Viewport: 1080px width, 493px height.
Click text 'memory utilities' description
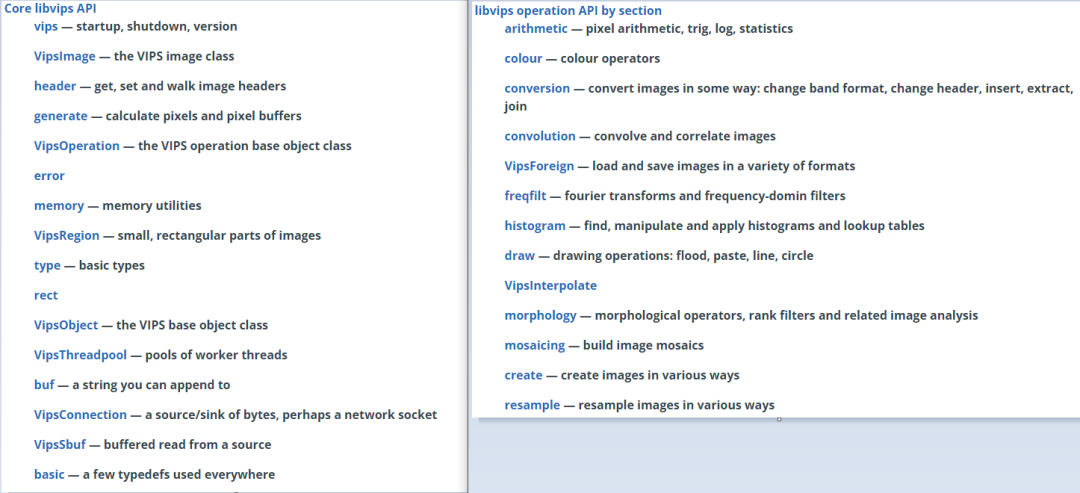point(152,206)
